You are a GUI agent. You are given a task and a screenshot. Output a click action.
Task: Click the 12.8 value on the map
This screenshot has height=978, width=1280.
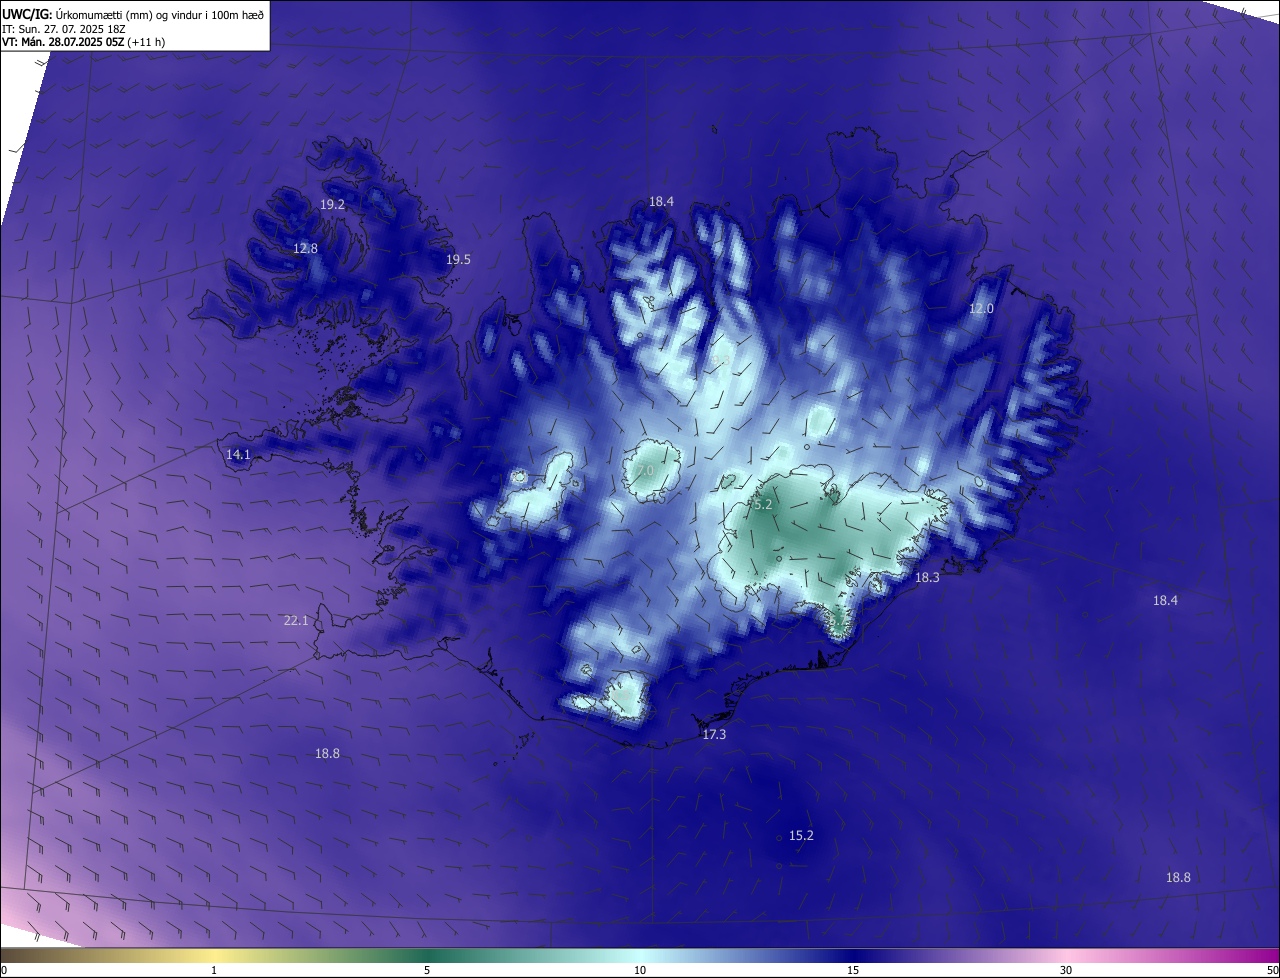tap(305, 248)
